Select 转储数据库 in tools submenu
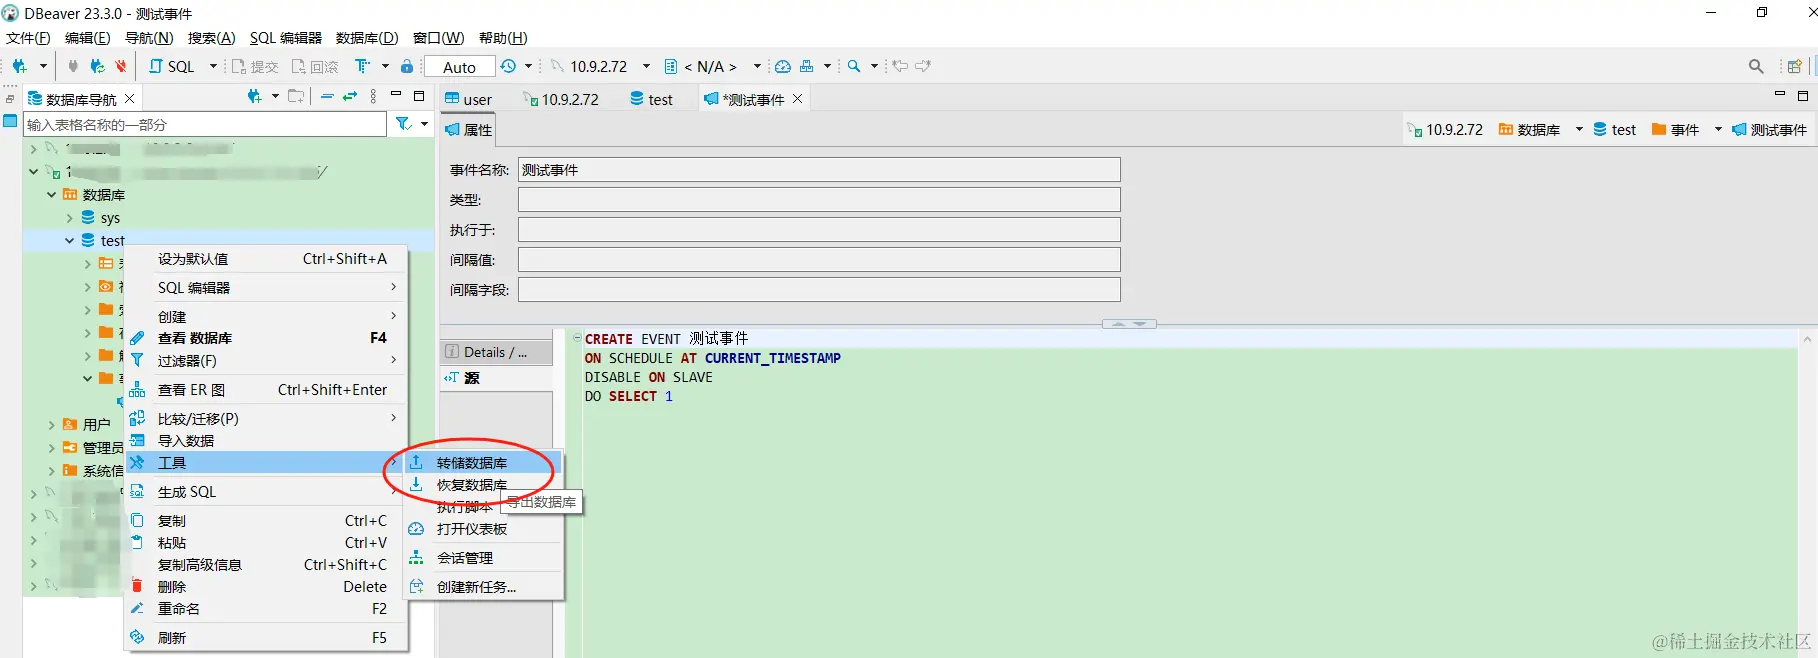Image resolution: width=1818 pixels, height=658 pixels. tap(484, 463)
